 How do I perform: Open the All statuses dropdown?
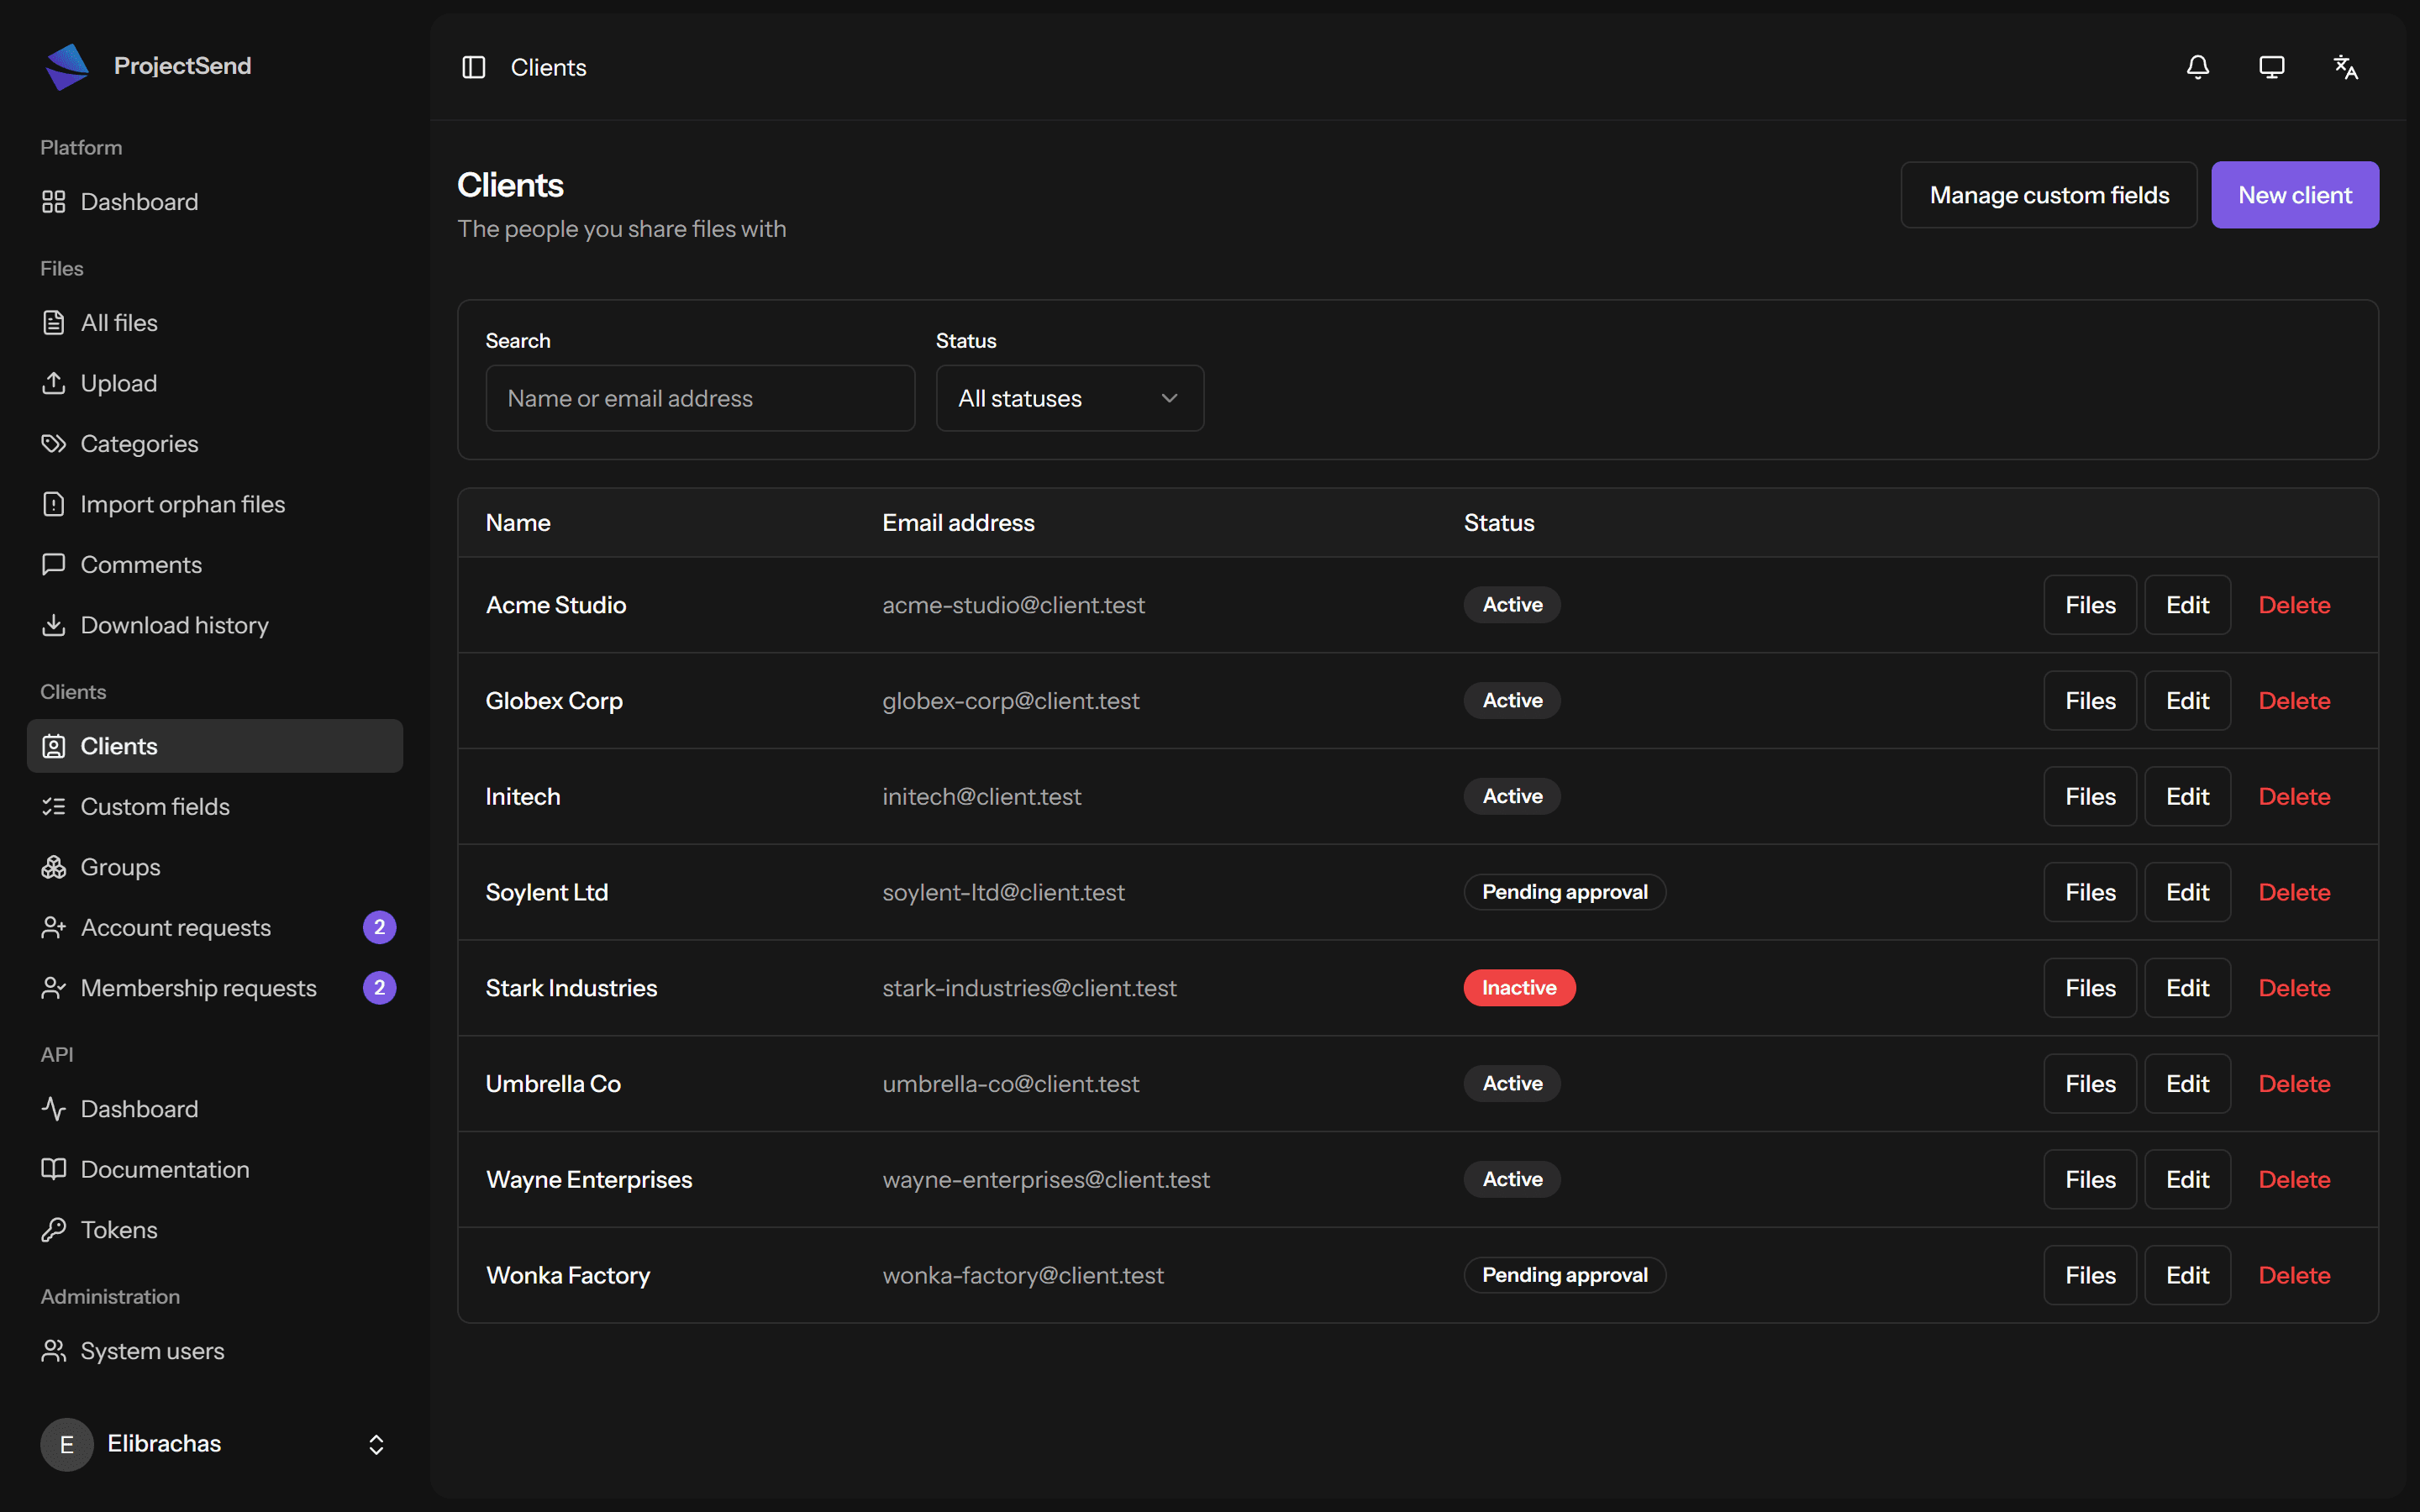[x=1069, y=398]
